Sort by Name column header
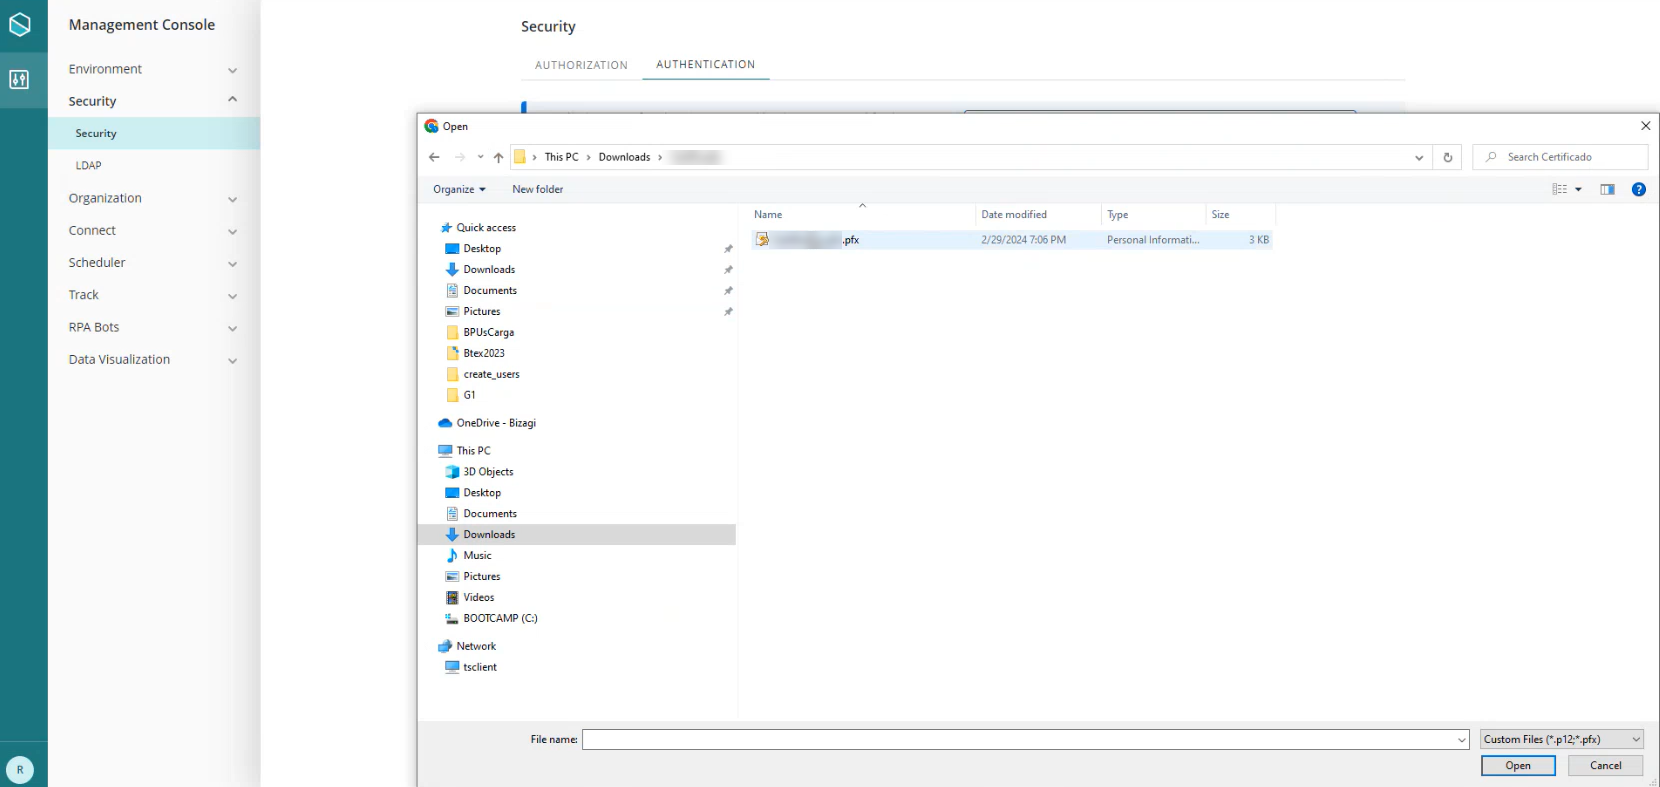Viewport: 1660px width, 787px height. (x=768, y=215)
